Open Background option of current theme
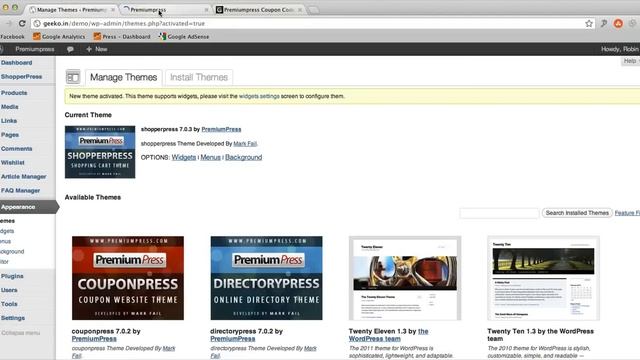Viewport: 640px width, 360px height. (243, 158)
